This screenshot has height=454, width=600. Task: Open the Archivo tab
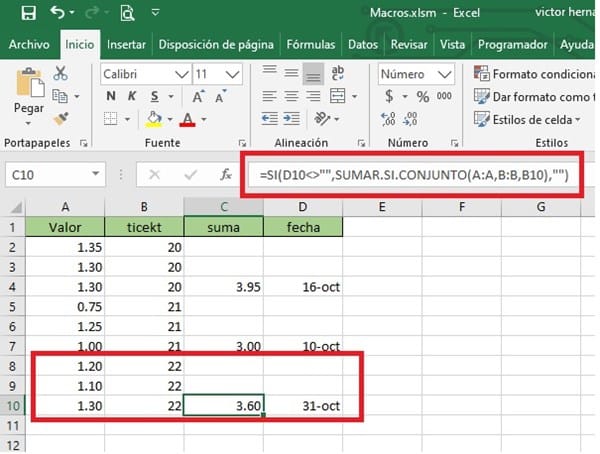29,44
